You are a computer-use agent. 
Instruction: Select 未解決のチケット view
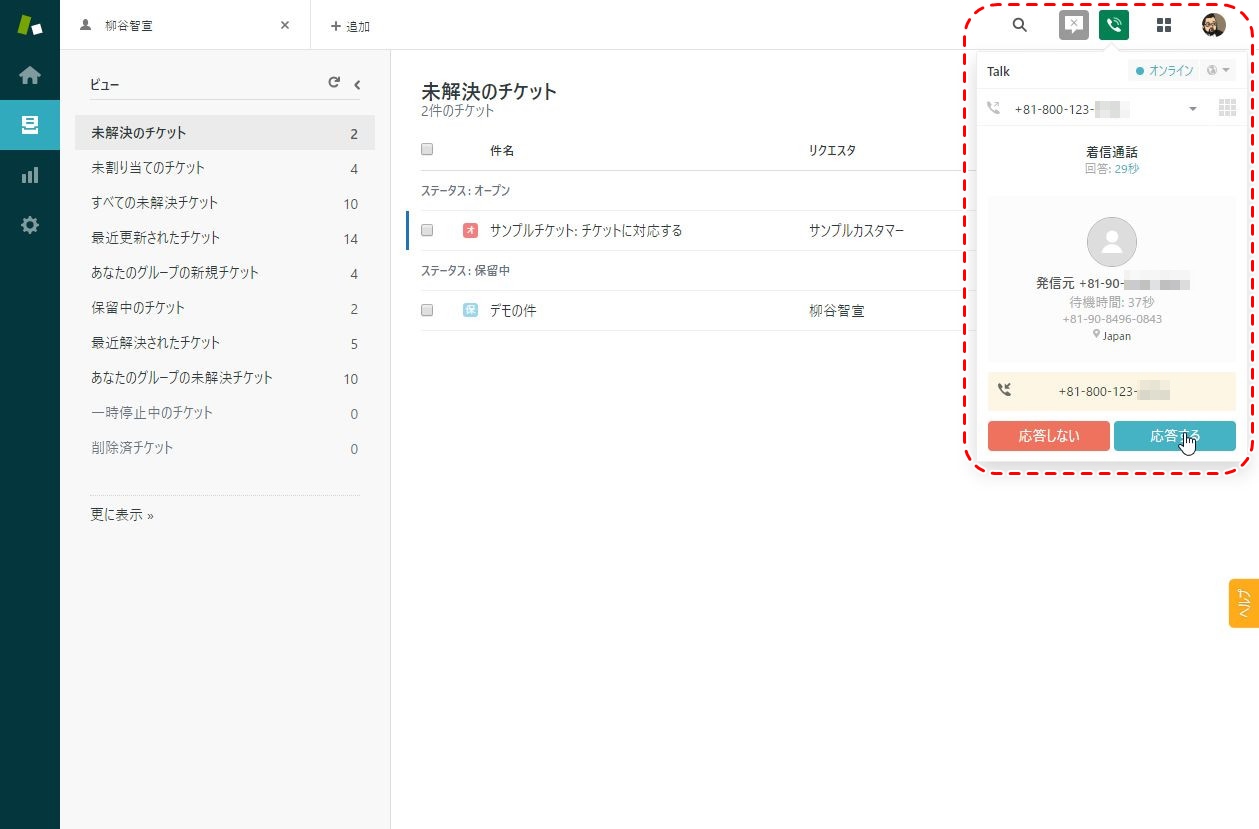(x=225, y=133)
